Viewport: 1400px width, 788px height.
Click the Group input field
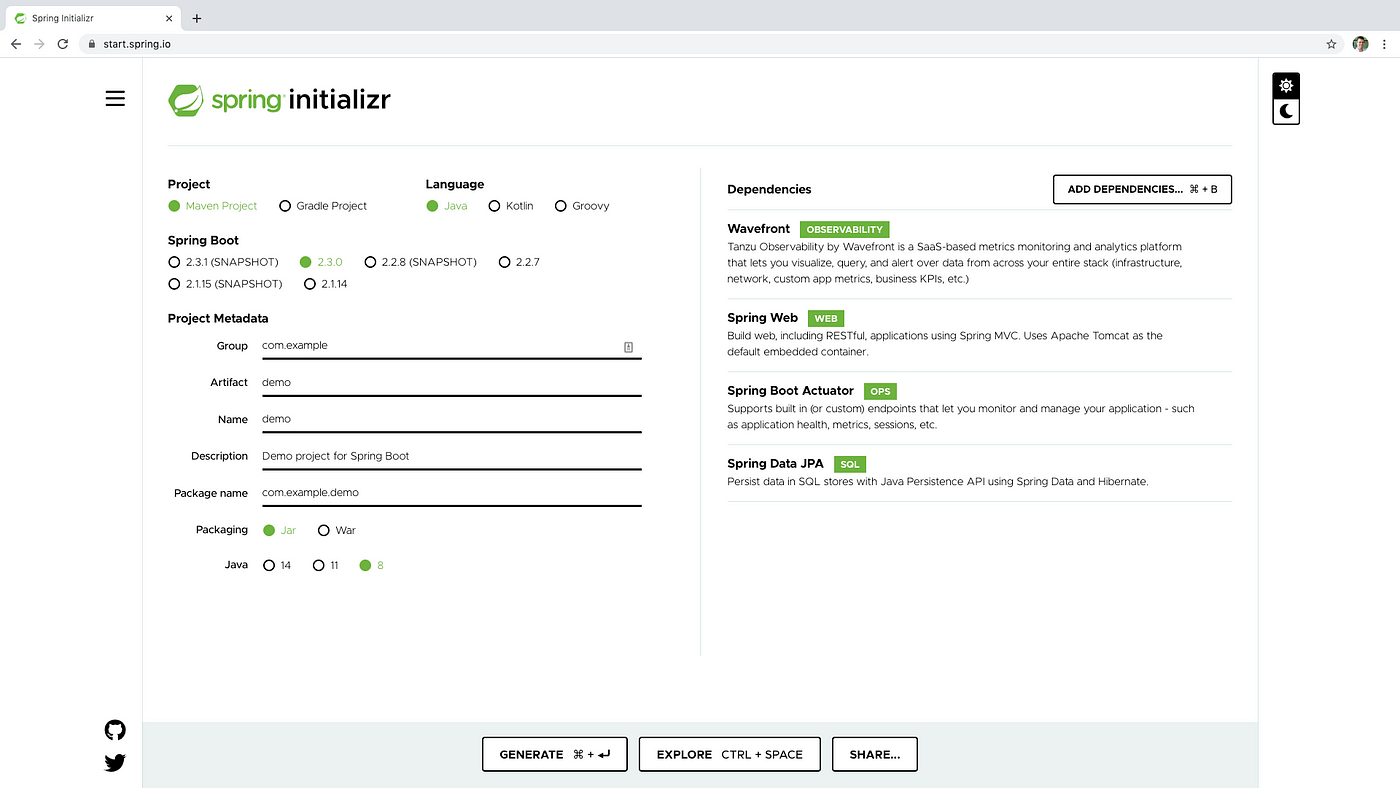[452, 346]
